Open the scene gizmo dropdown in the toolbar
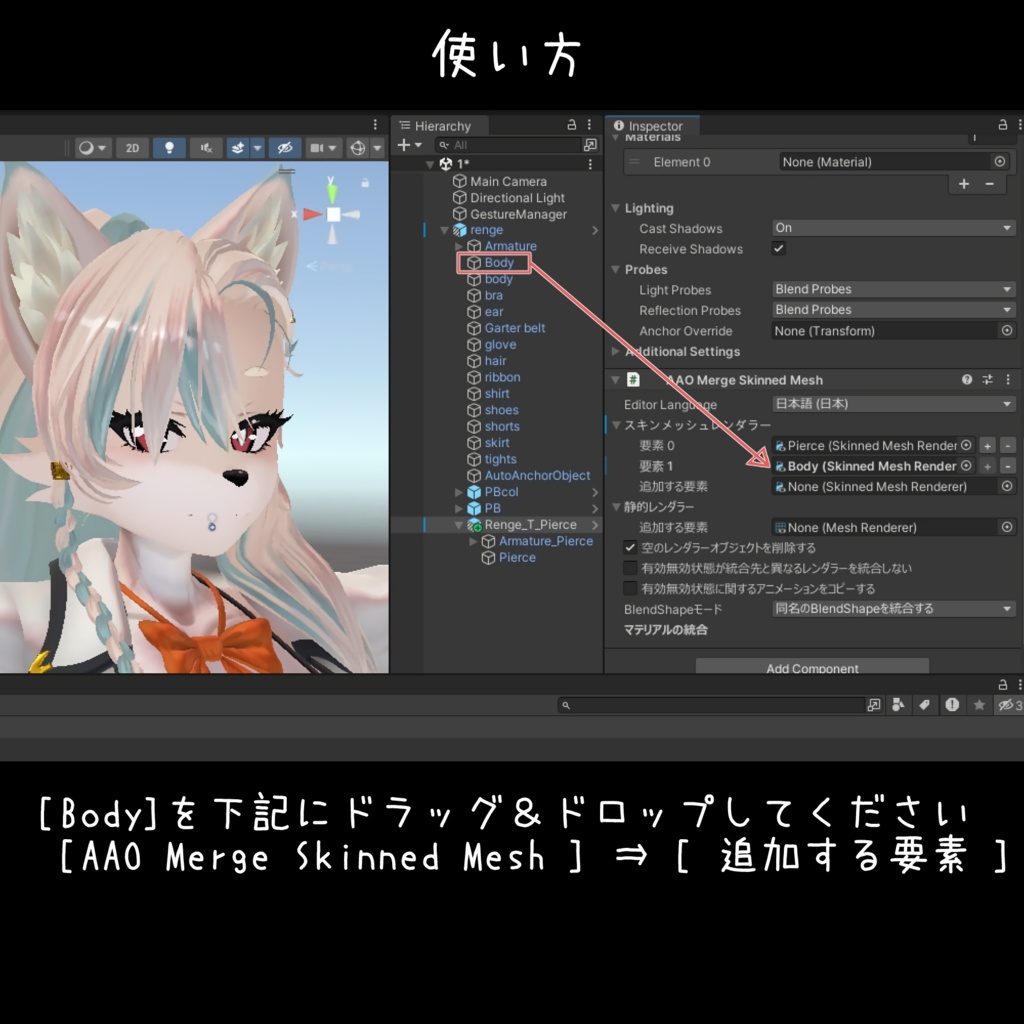The width and height of the screenshot is (1024, 1024). 375,147
